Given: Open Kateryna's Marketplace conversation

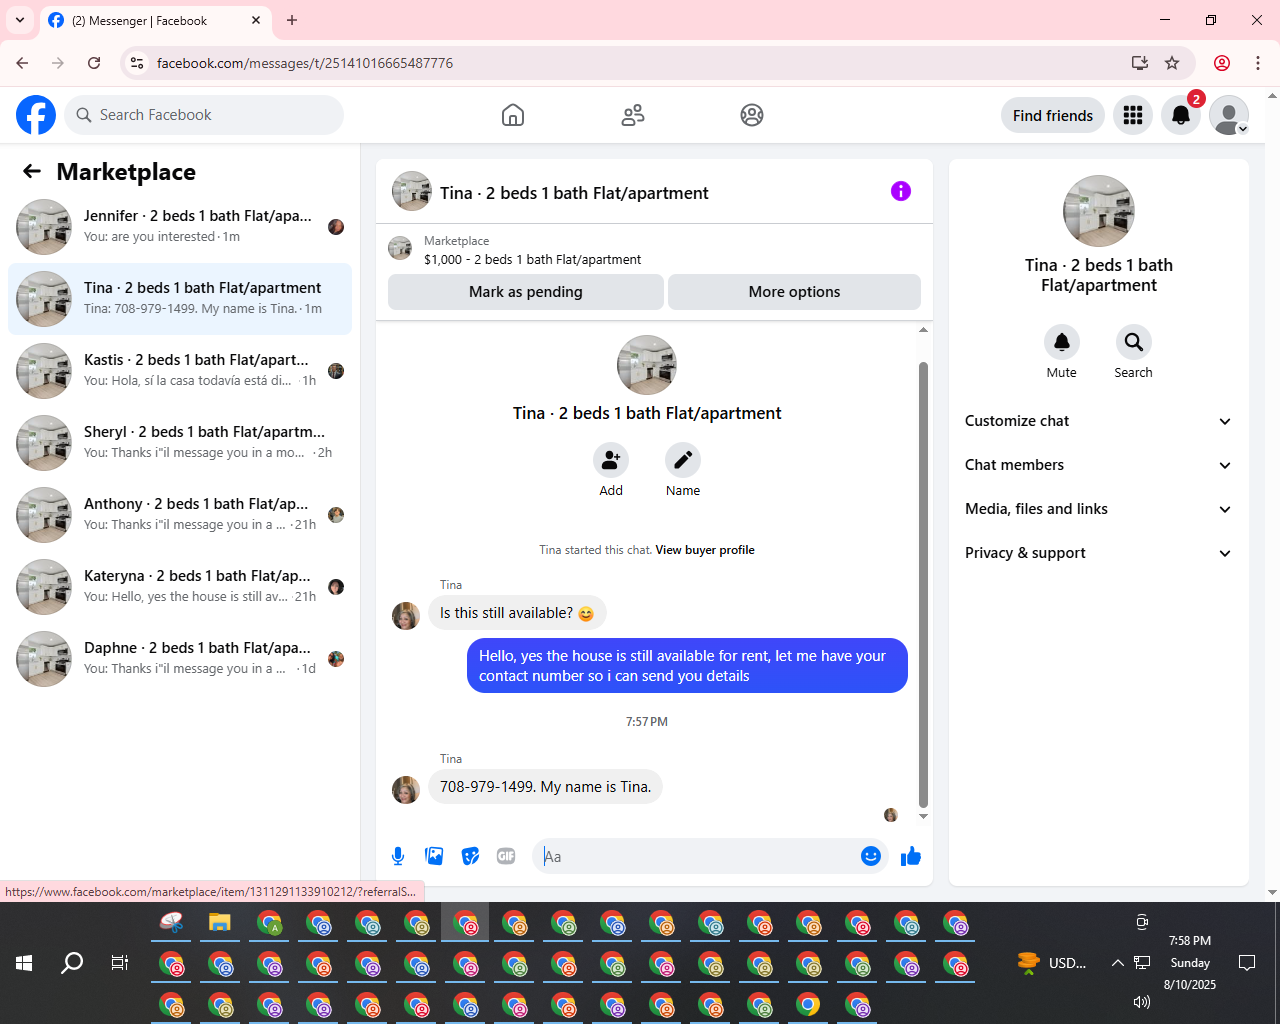Looking at the screenshot, I should pyautogui.click(x=180, y=587).
